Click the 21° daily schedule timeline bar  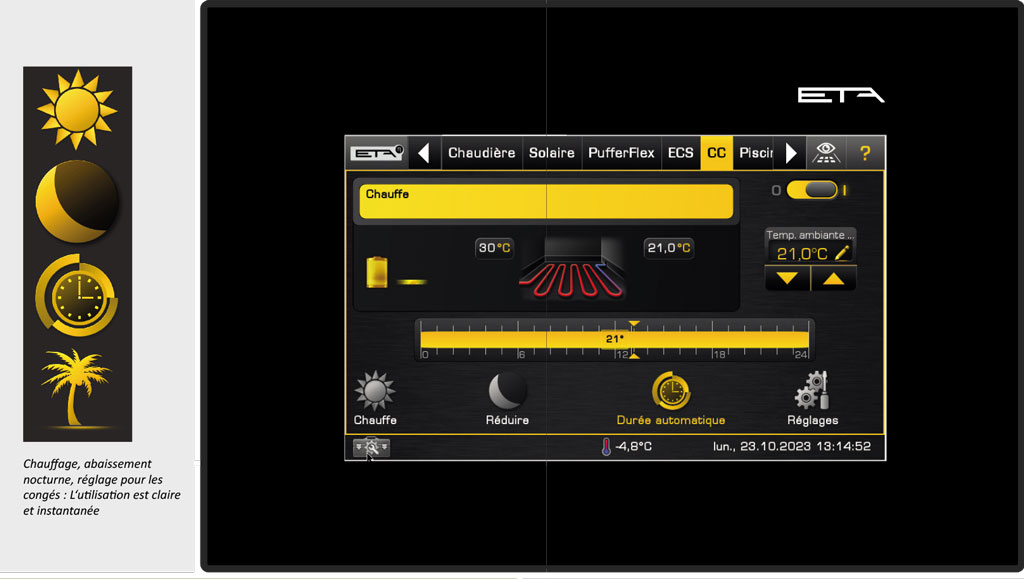pyautogui.click(x=614, y=340)
